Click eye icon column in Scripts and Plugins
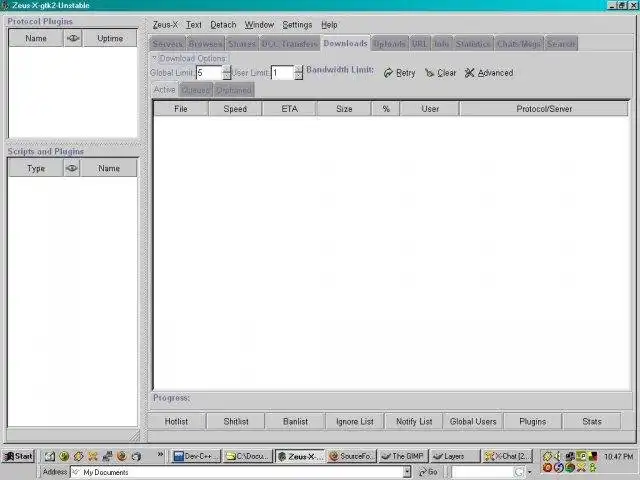 click(72, 168)
